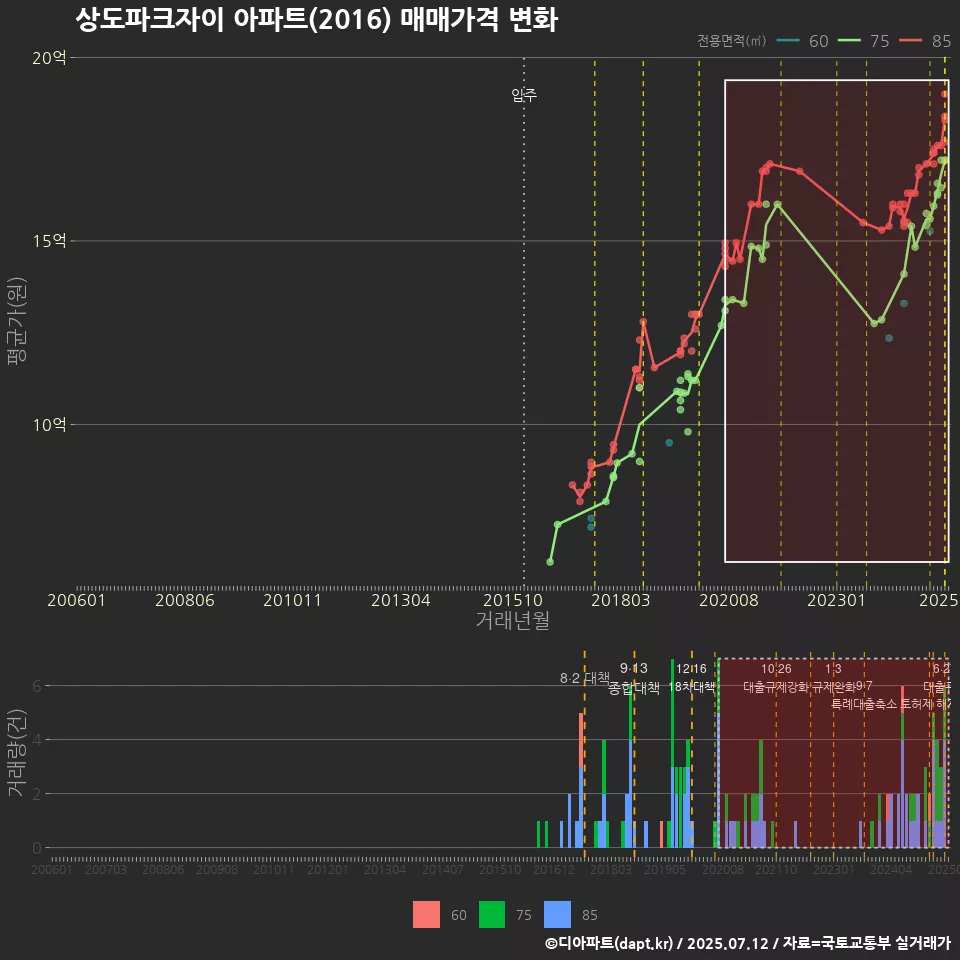Click the 15억 y-axis label
960x960 pixels.
49,241
